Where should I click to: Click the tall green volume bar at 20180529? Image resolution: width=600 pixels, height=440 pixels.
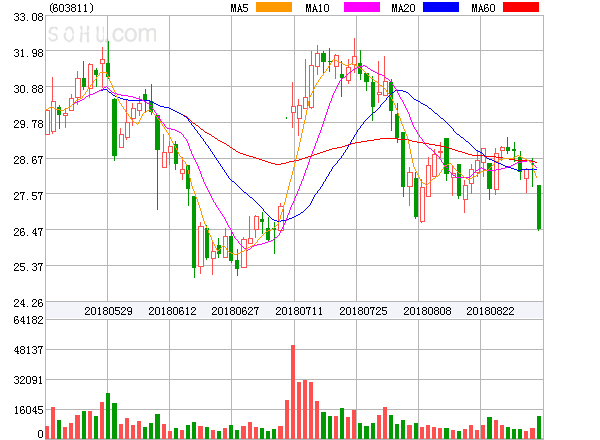coord(108,416)
